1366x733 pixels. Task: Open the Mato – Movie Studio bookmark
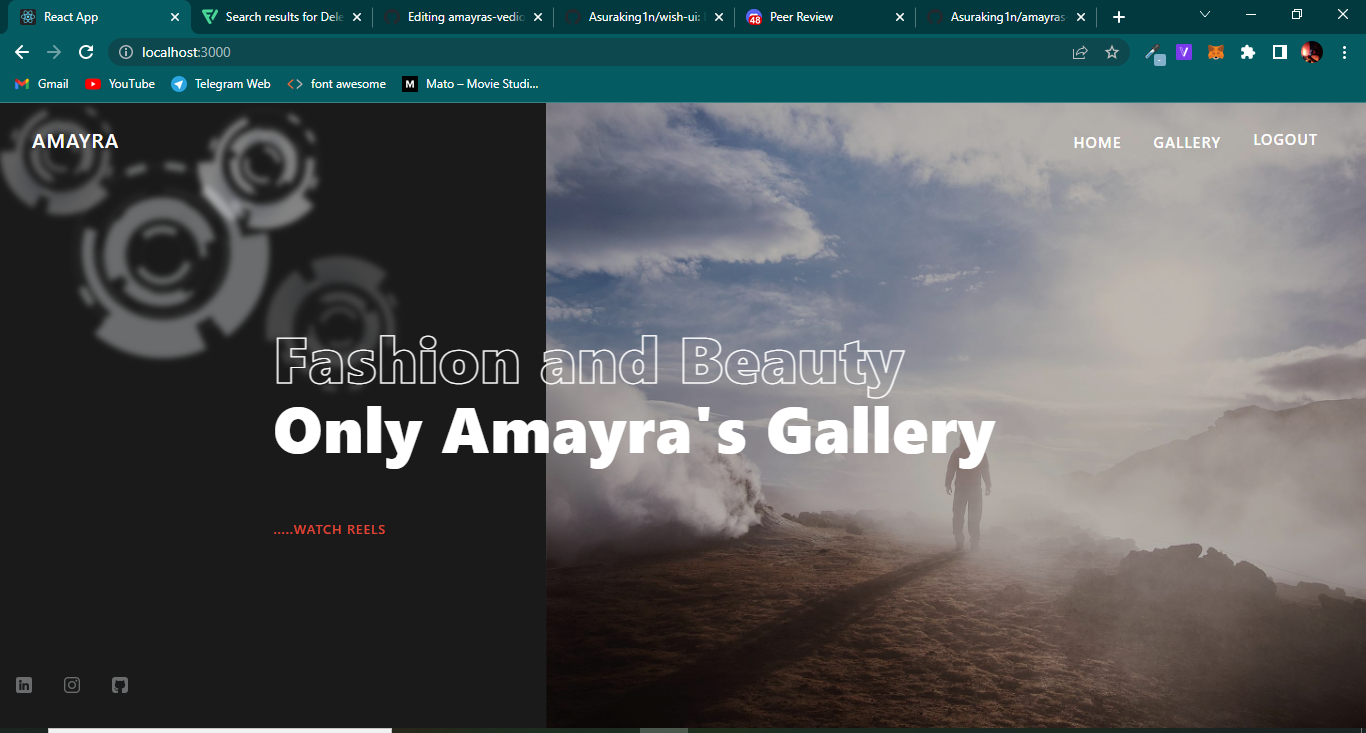(x=471, y=84)
